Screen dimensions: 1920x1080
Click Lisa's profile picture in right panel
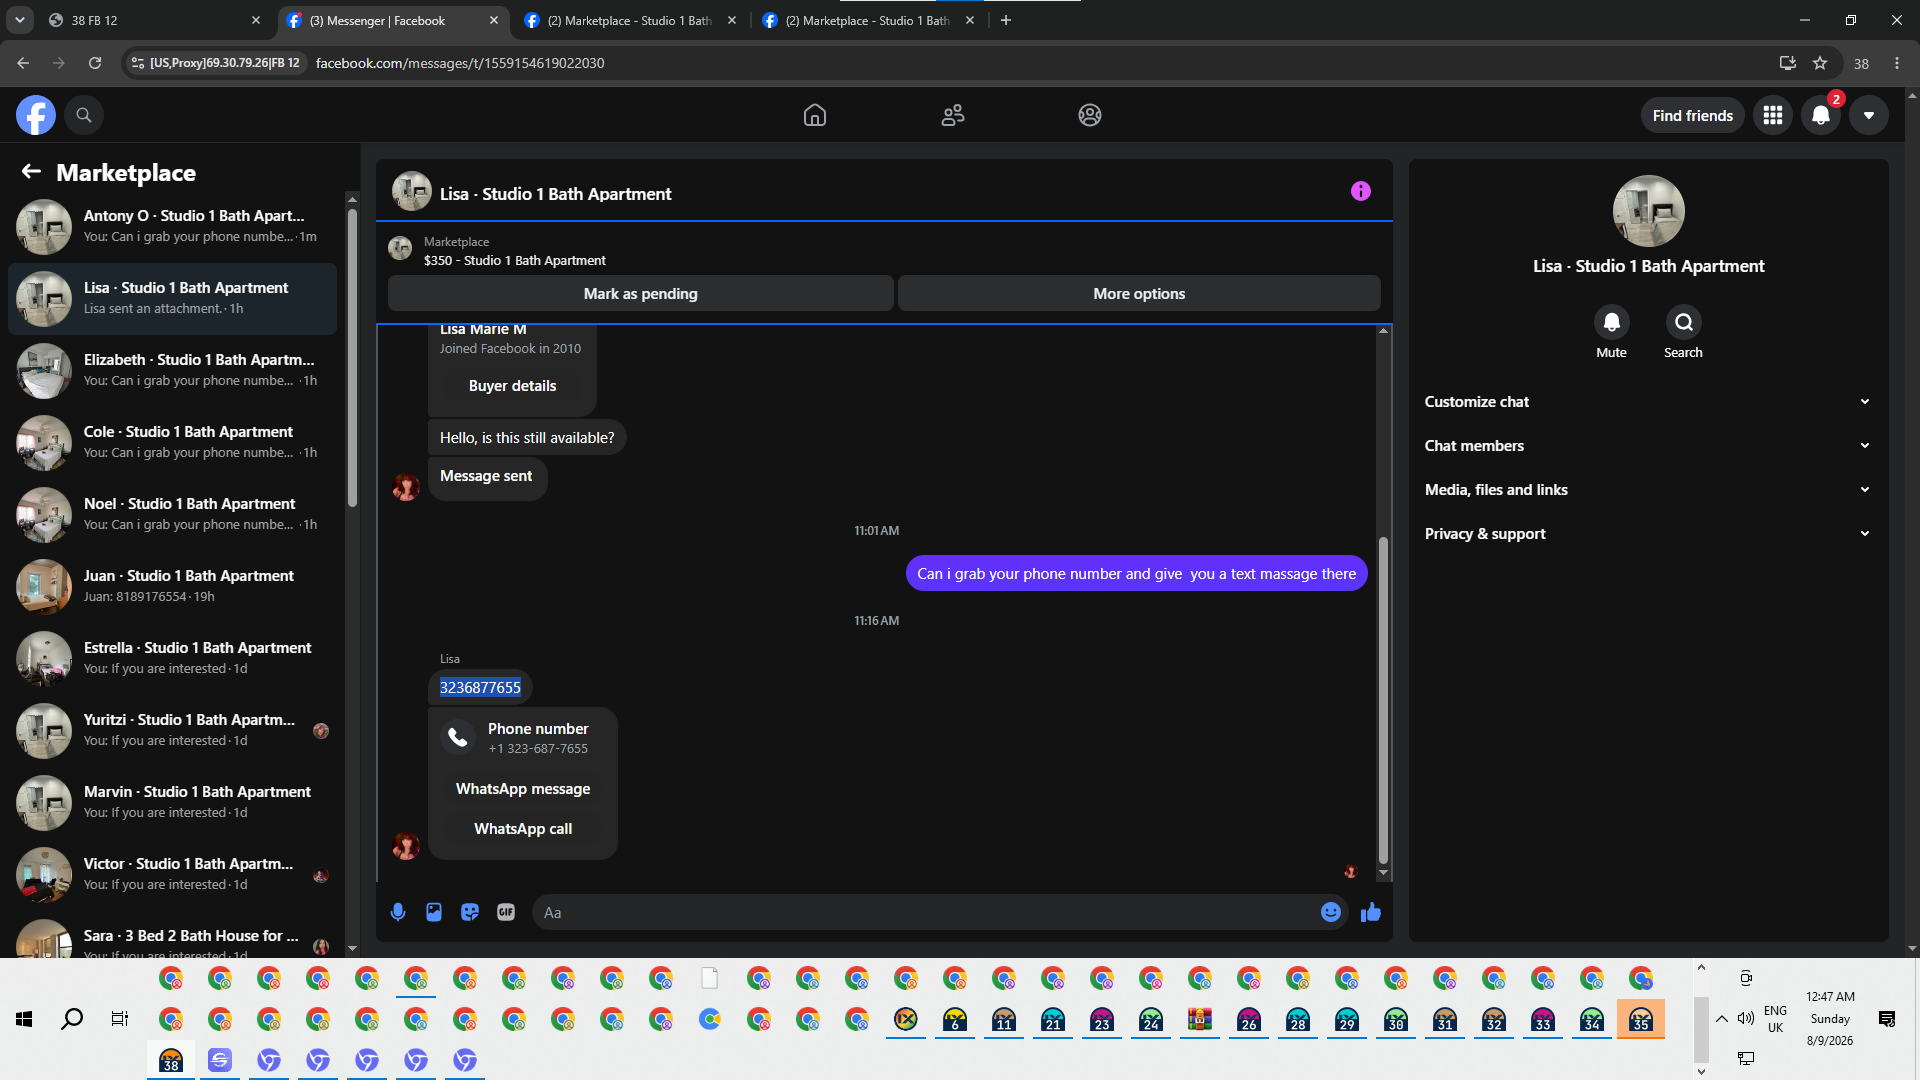pos(1649,211)
